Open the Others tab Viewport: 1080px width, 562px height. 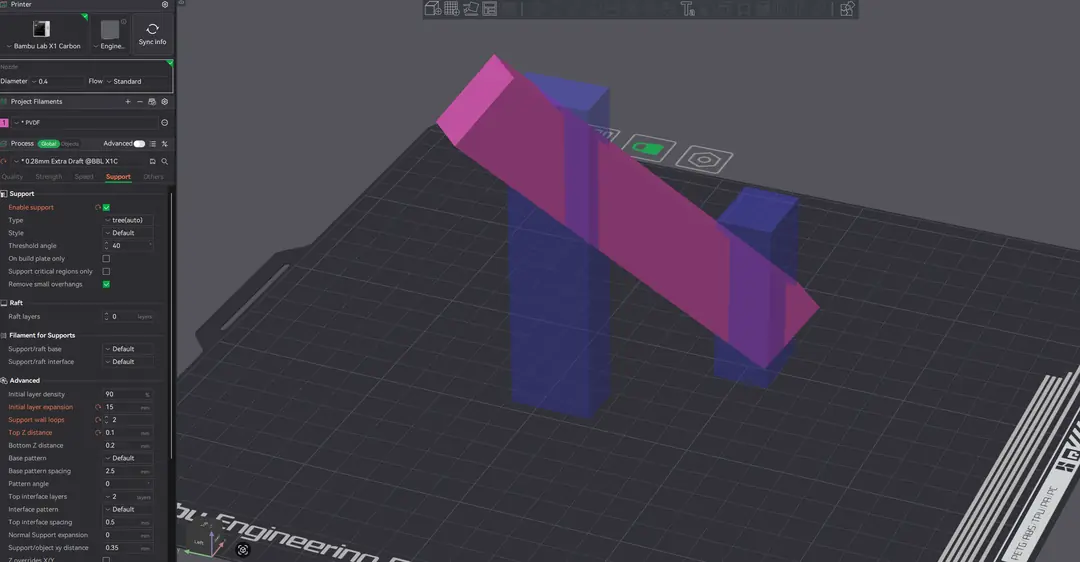coord(153,177)
